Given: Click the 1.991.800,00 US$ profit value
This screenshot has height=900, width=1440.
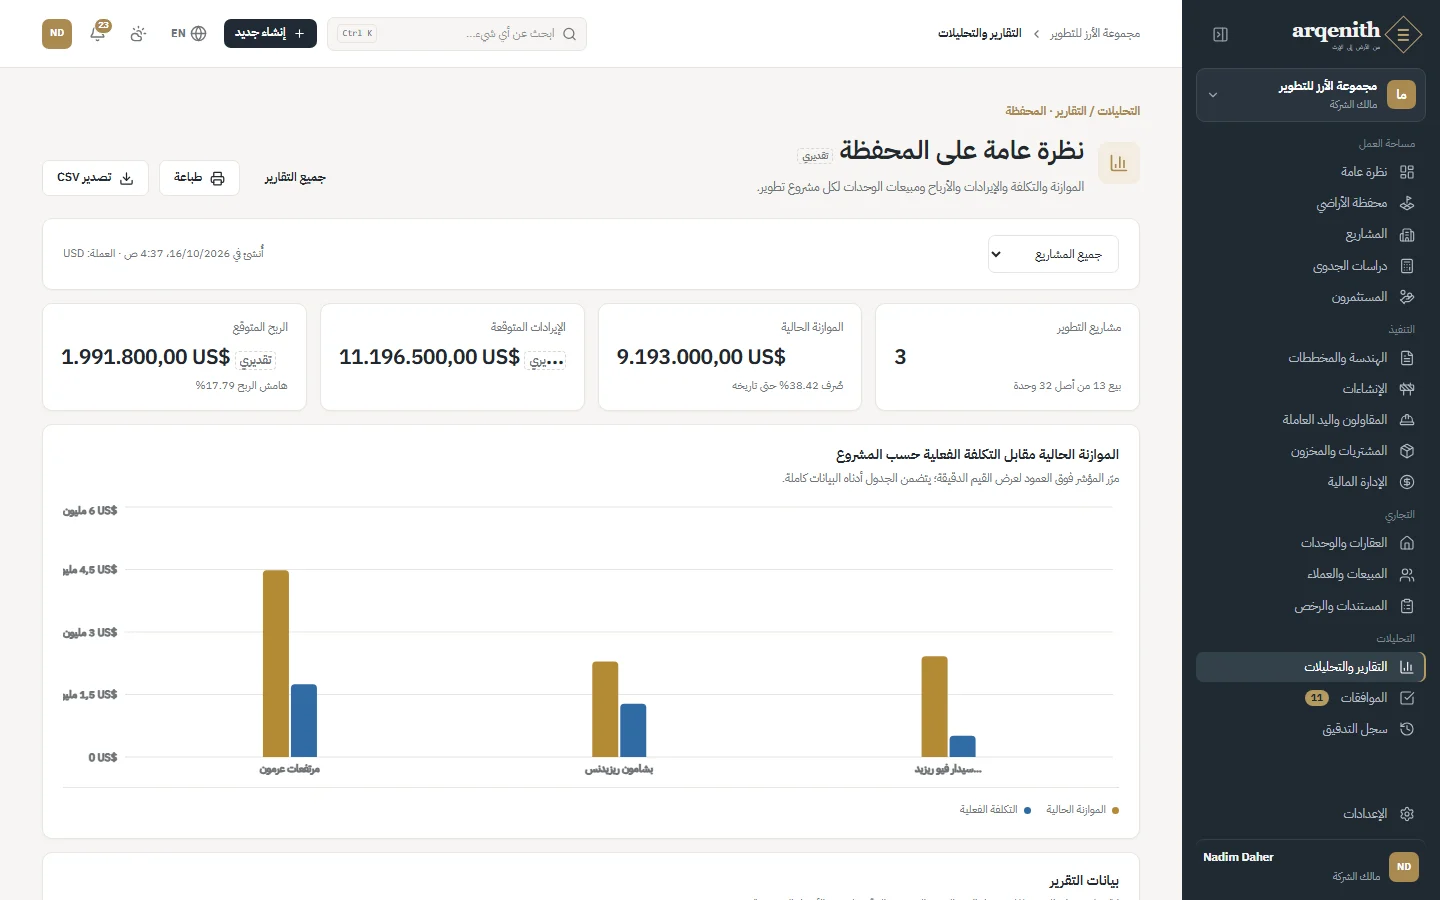Looking at the screenshot, I should (x=146, y=357).
